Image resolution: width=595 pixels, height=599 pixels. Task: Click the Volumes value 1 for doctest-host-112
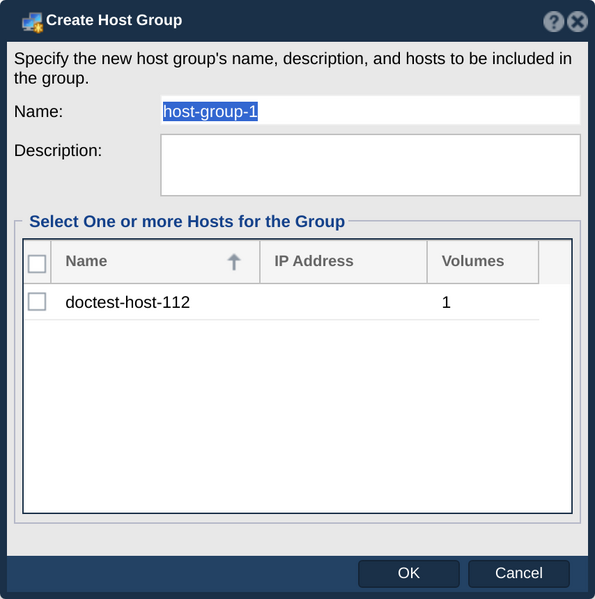point(446,302)
